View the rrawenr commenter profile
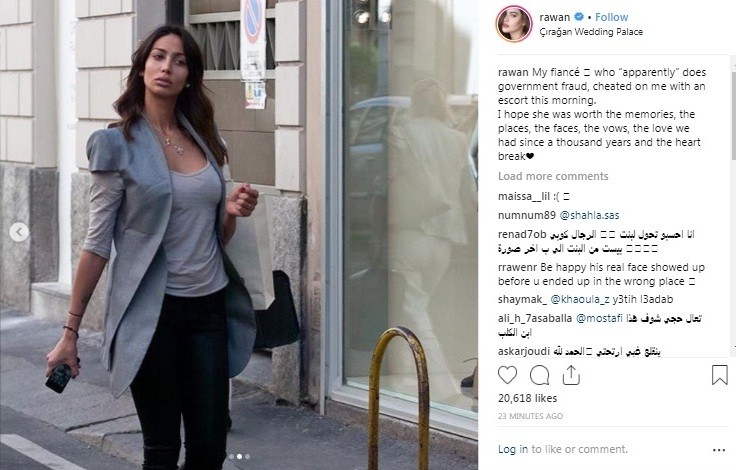This screenshot has height=470, width=736. click(x=518, y=268)
